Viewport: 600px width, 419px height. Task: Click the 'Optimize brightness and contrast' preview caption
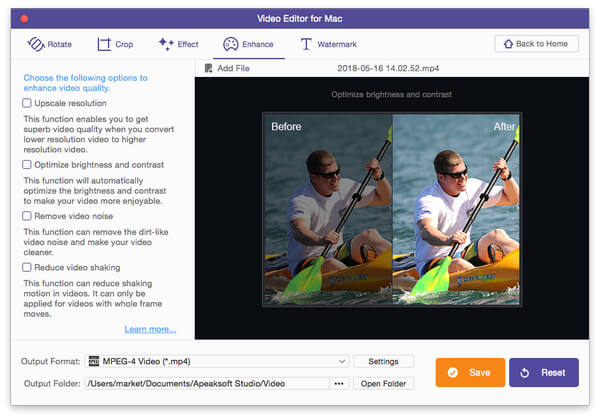tap(391, 94)
